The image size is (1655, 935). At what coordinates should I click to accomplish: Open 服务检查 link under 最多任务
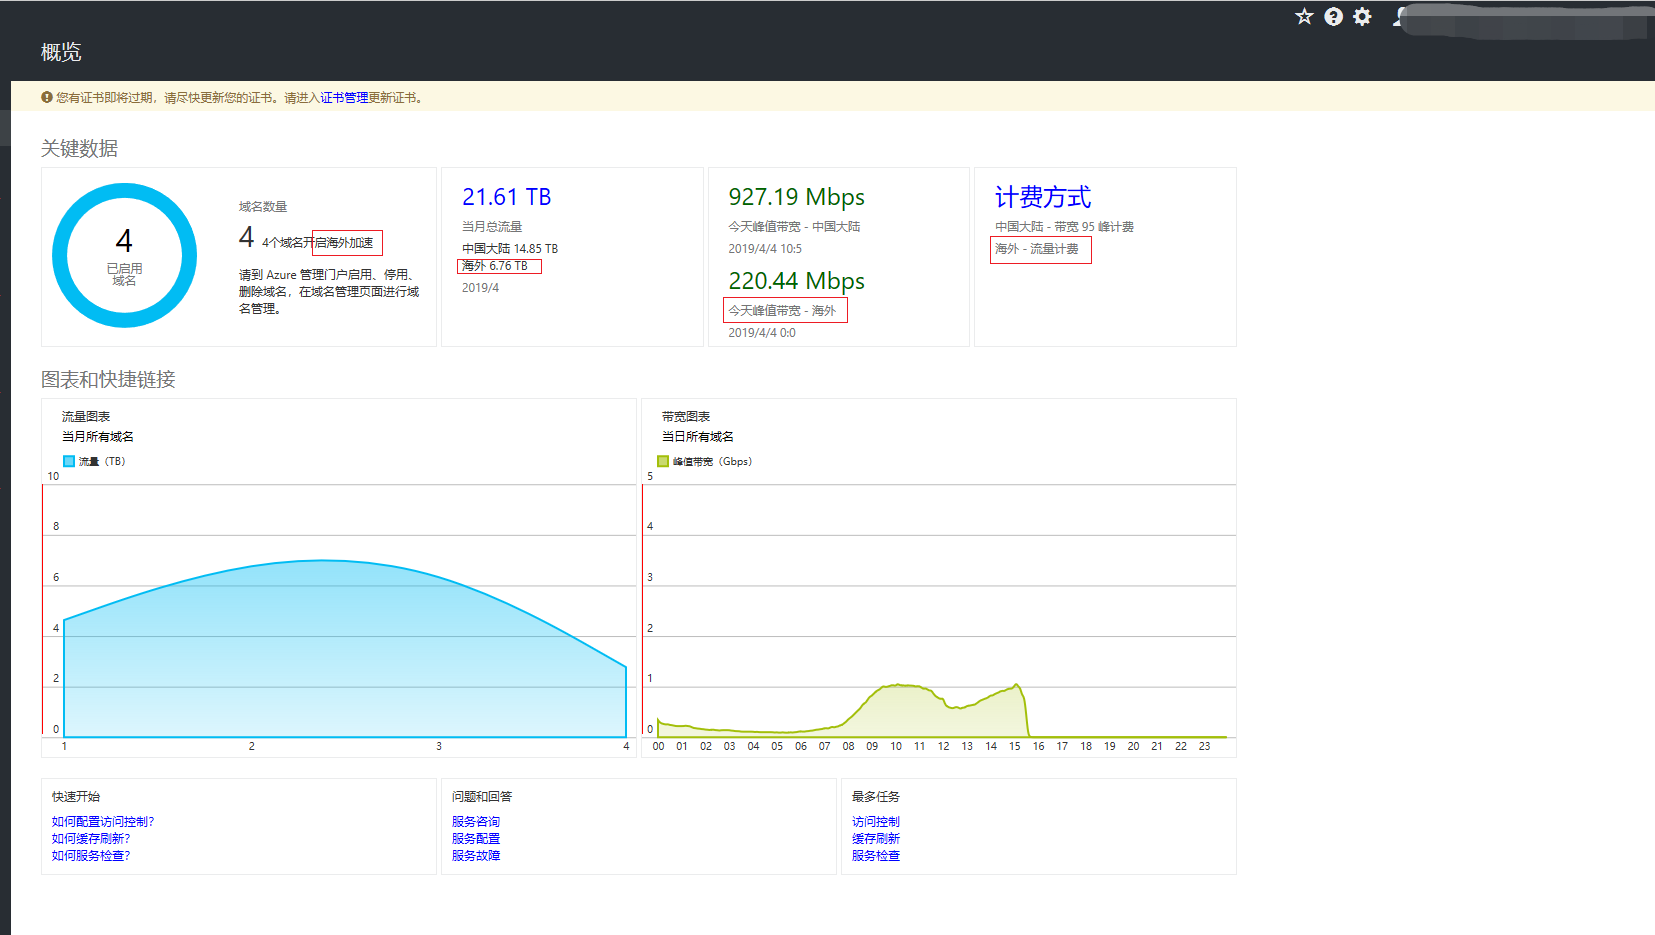[x=876, y=855]
